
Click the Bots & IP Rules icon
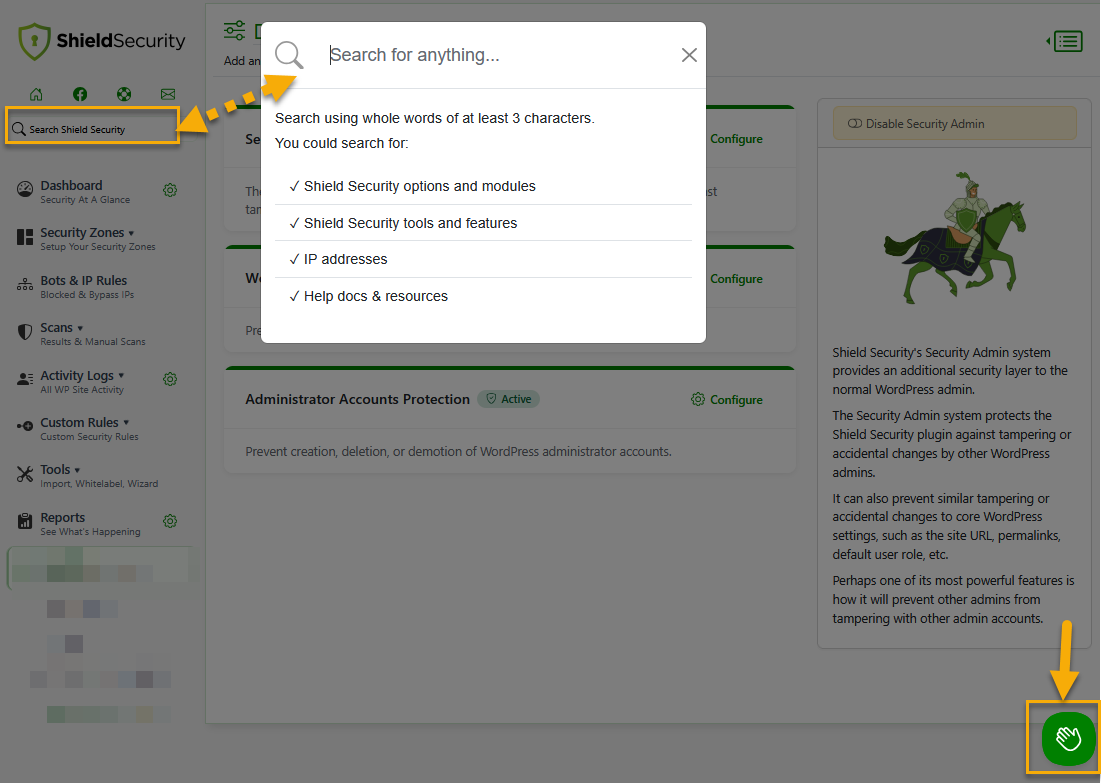click(25, 284)
